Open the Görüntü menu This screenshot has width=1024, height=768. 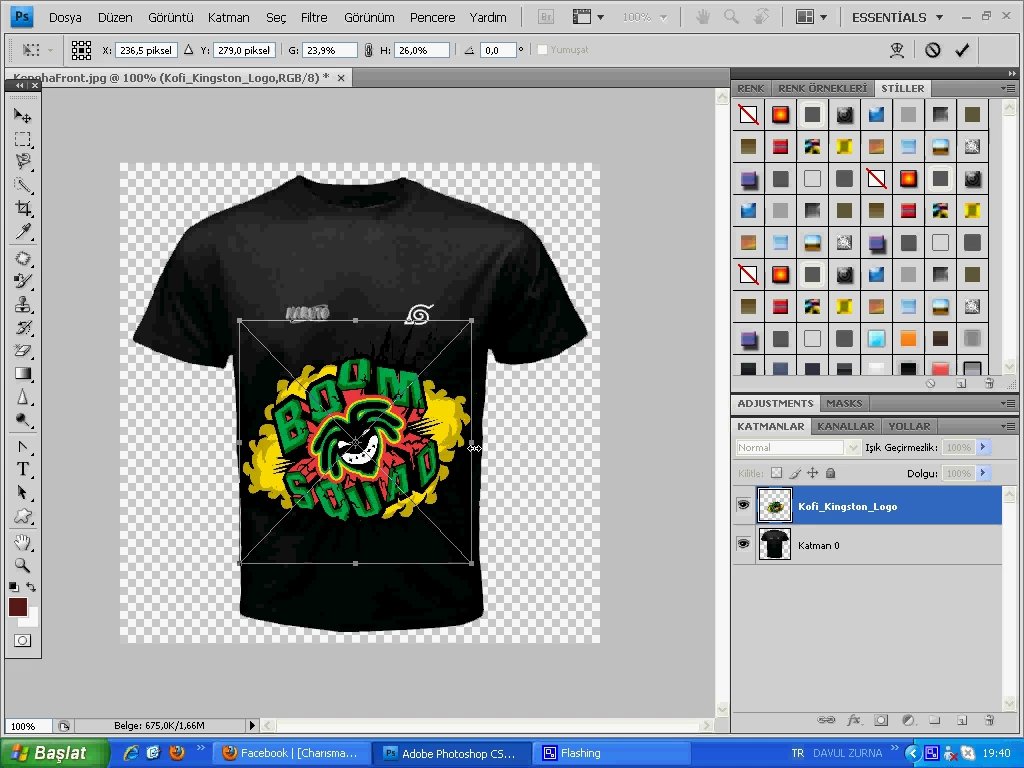click(171, 18)
